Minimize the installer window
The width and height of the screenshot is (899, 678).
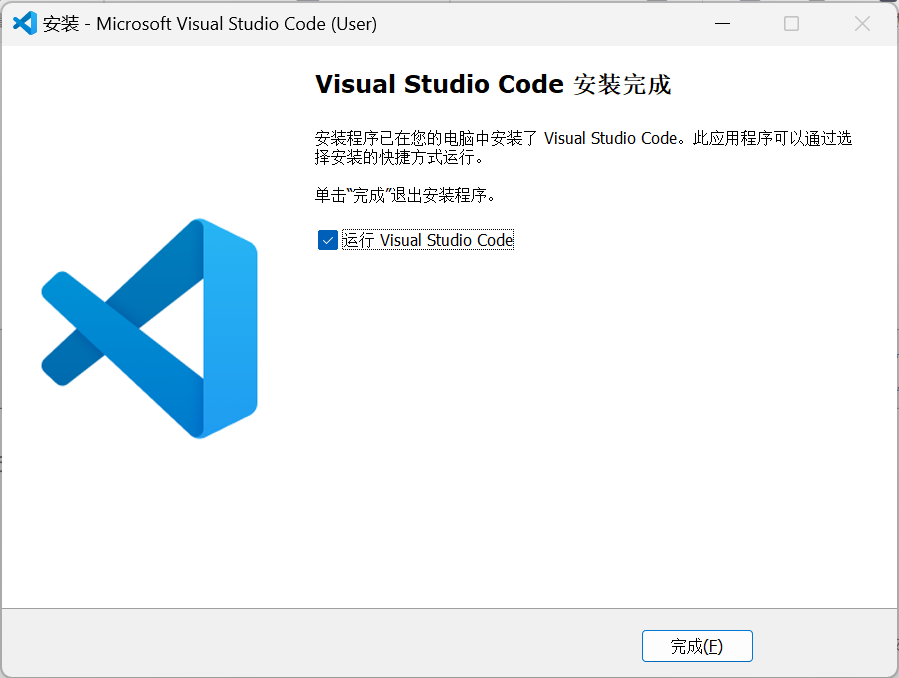point(722,23)
